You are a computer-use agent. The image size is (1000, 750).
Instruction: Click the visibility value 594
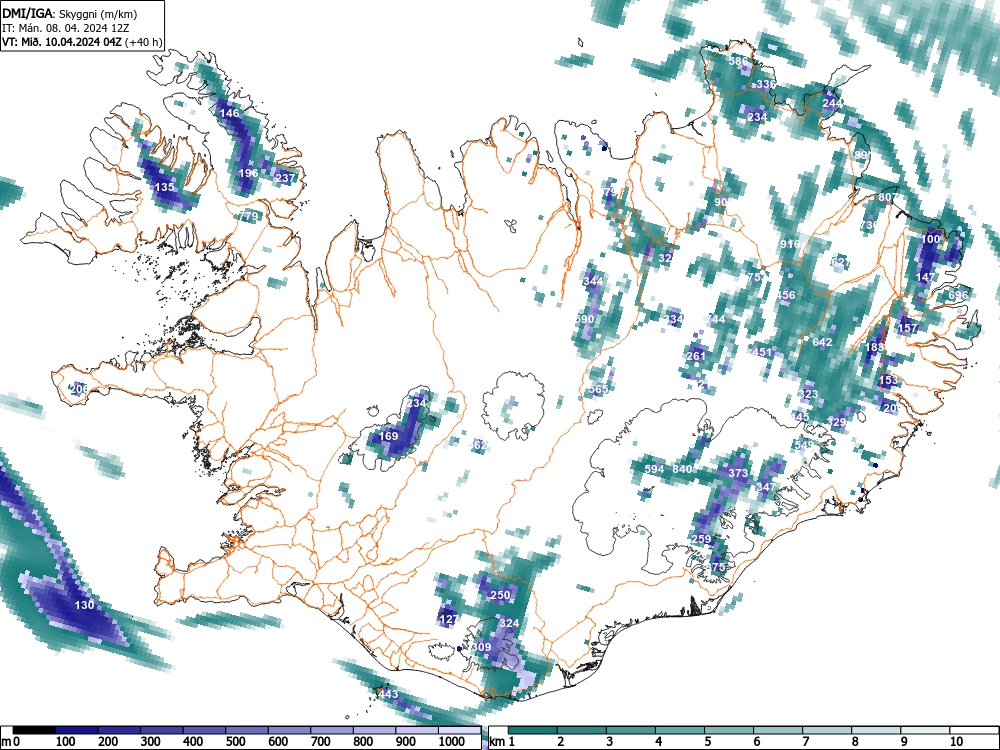pos(654,469)
